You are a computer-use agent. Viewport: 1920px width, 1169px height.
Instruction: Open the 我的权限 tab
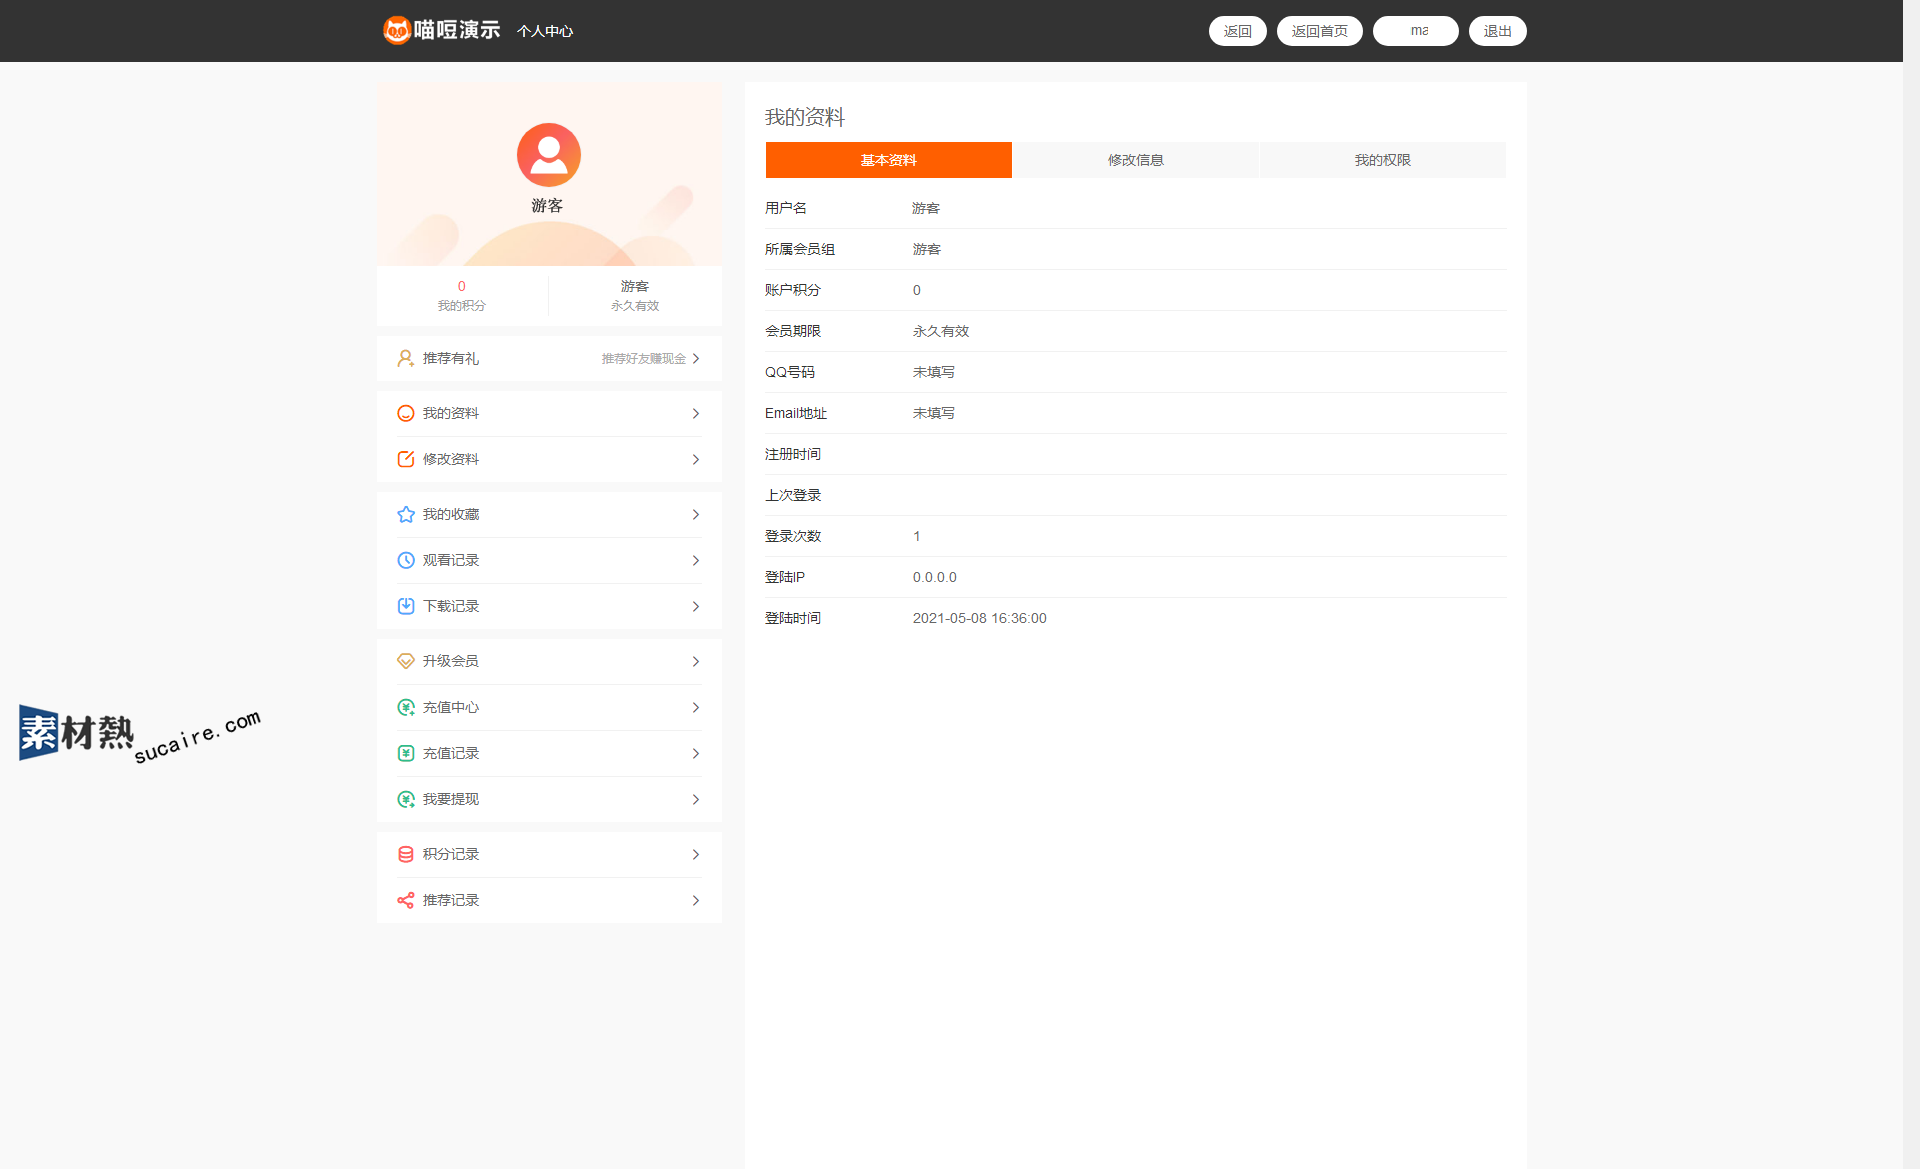[1382, 160]
